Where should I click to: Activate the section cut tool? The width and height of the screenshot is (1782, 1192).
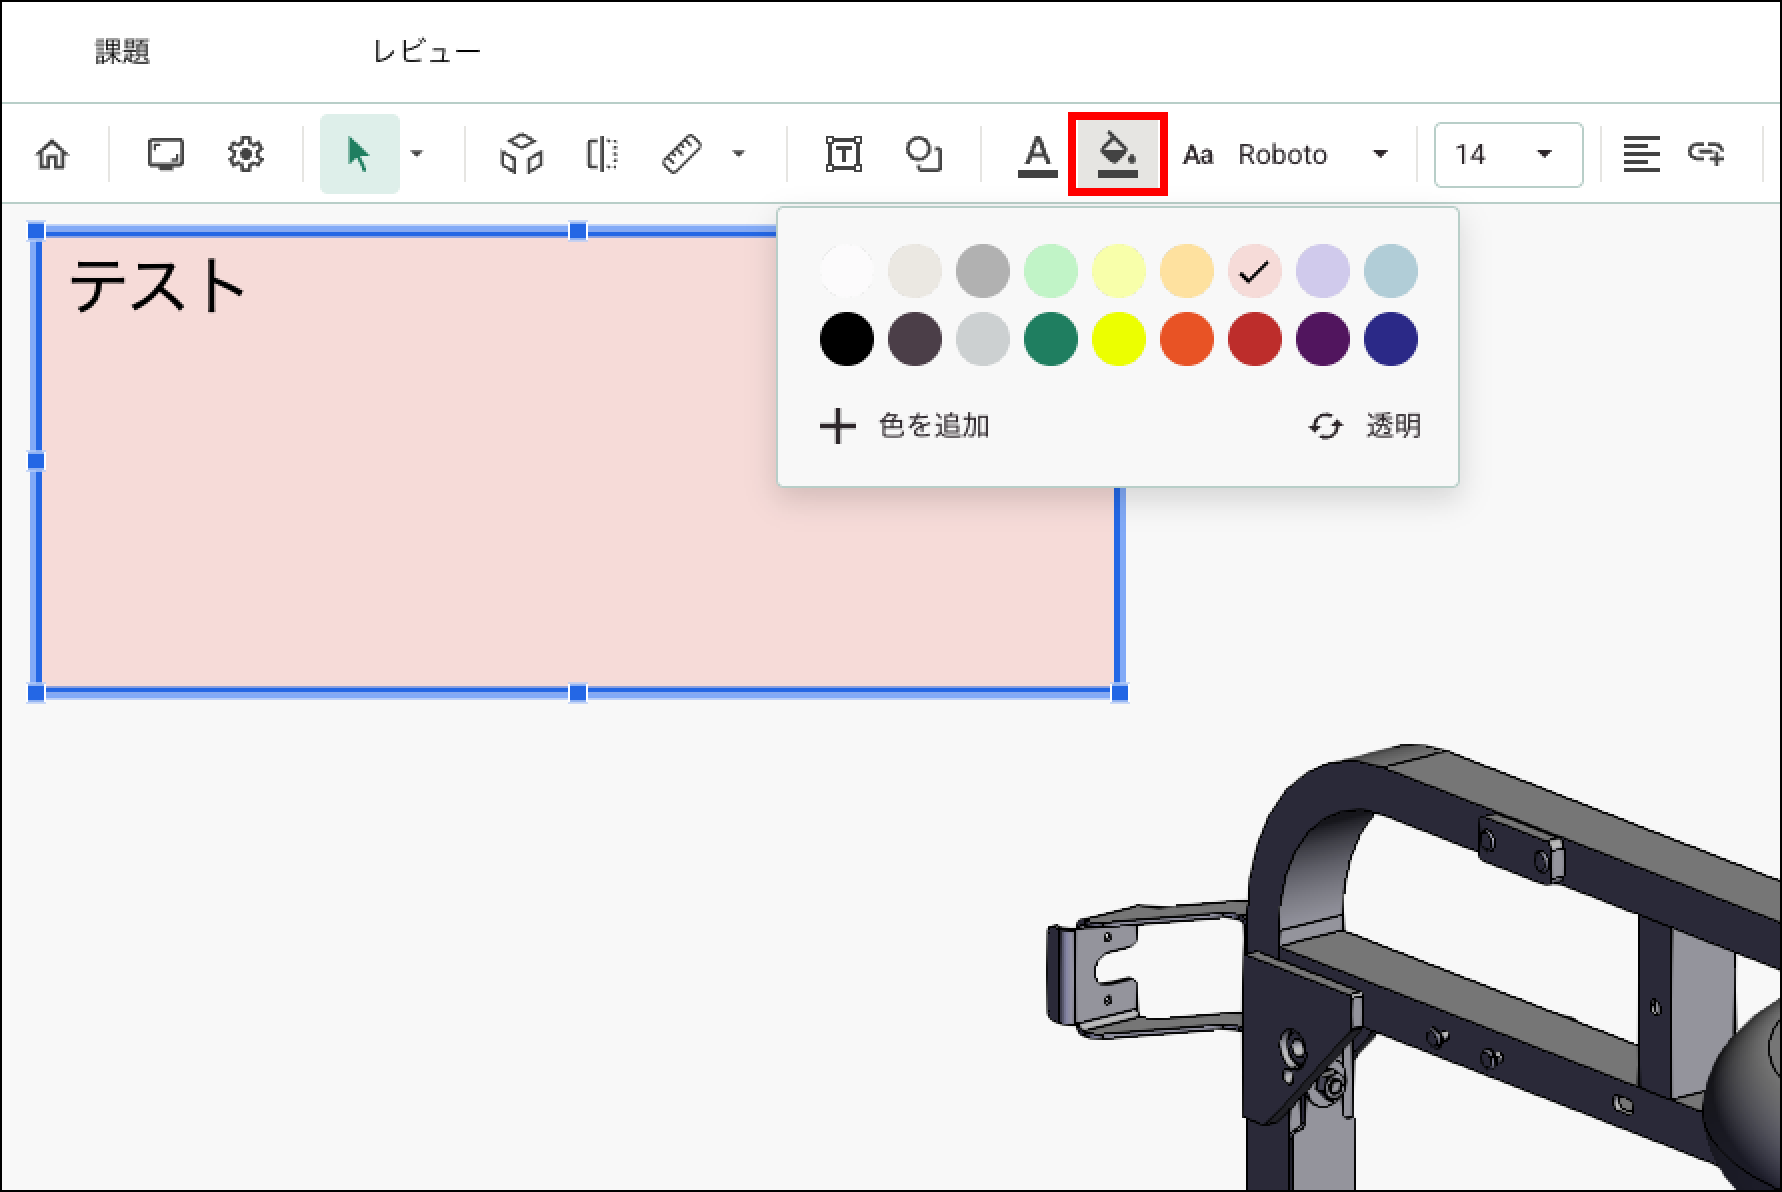coord(602,154)
